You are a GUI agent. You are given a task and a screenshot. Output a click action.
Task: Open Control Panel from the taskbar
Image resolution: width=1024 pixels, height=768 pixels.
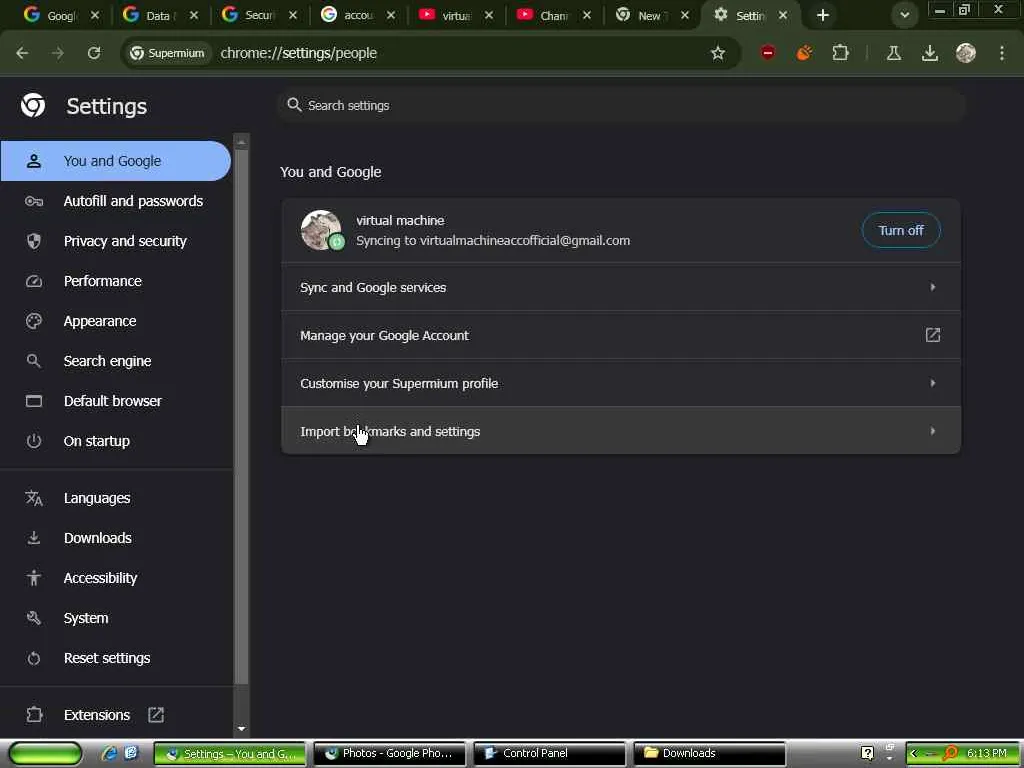[x=549, y=753]
